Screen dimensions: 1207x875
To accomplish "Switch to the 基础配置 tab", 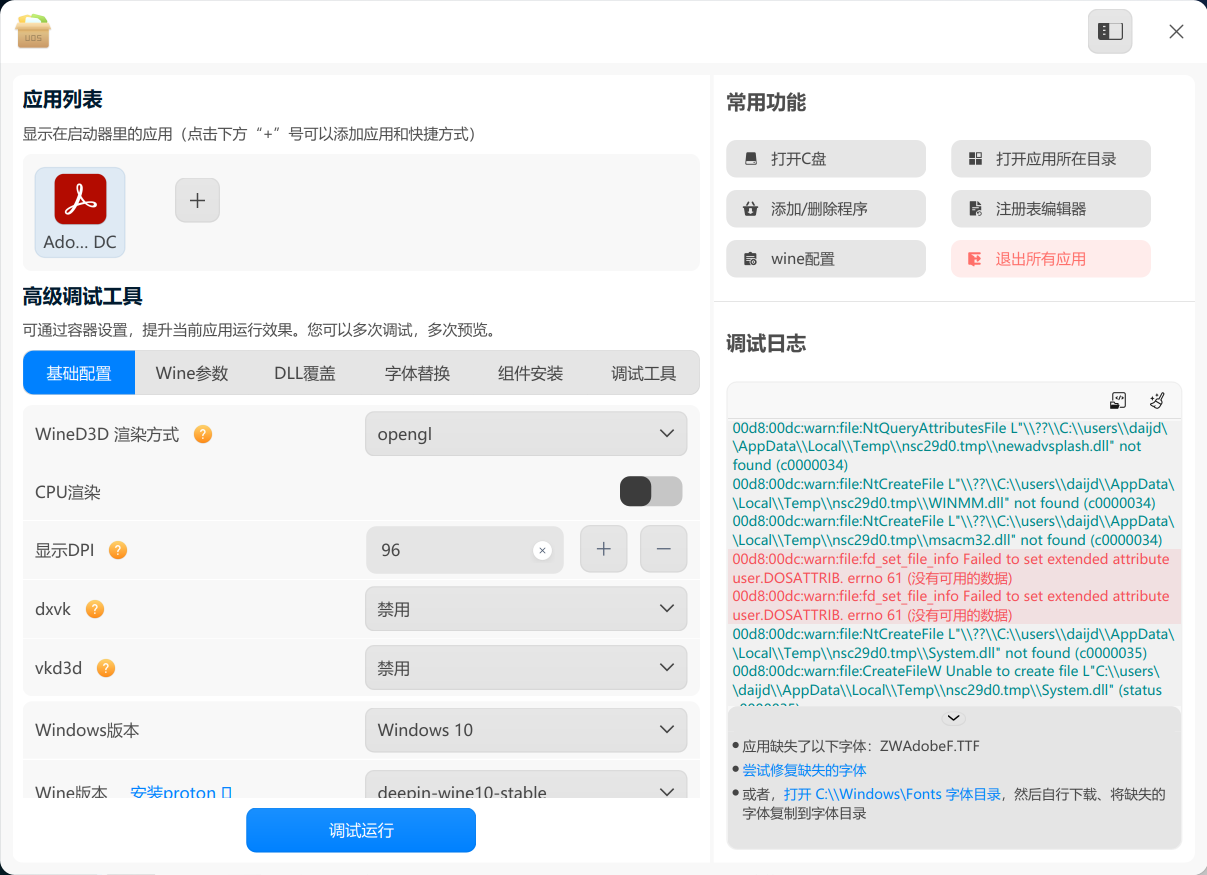I will [79, 373].
